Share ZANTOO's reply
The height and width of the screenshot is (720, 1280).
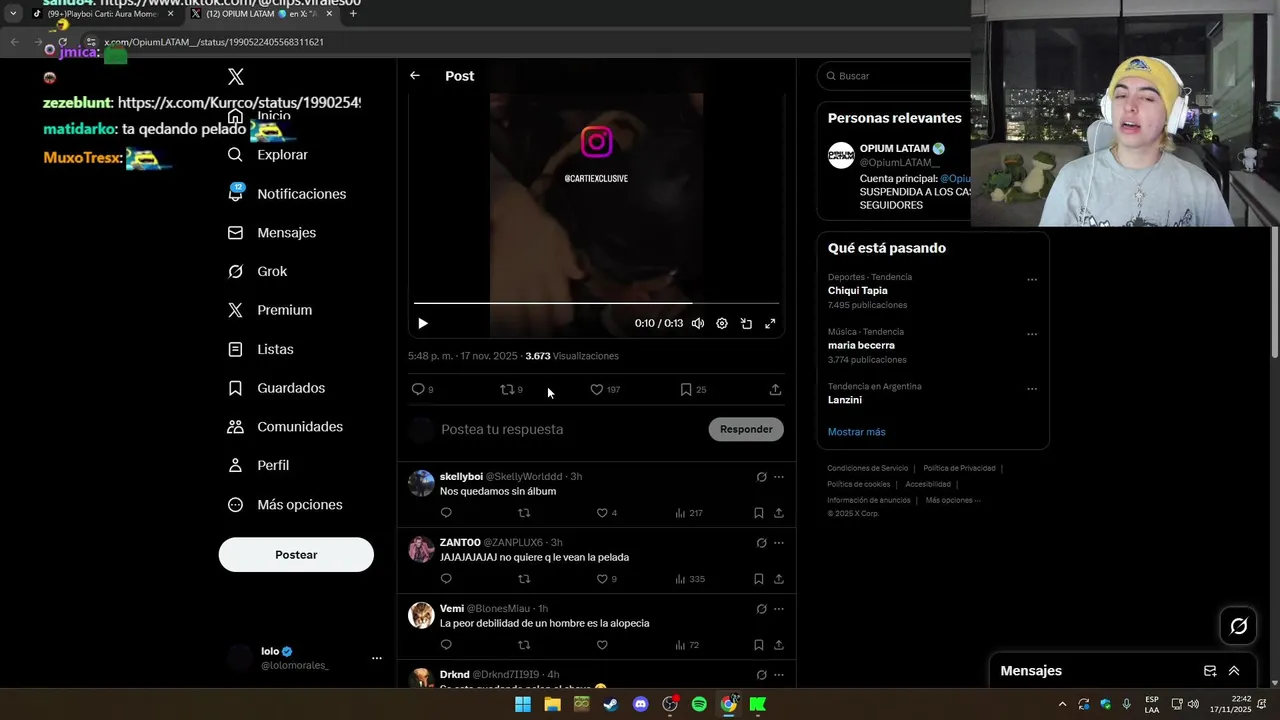point(778,579)
